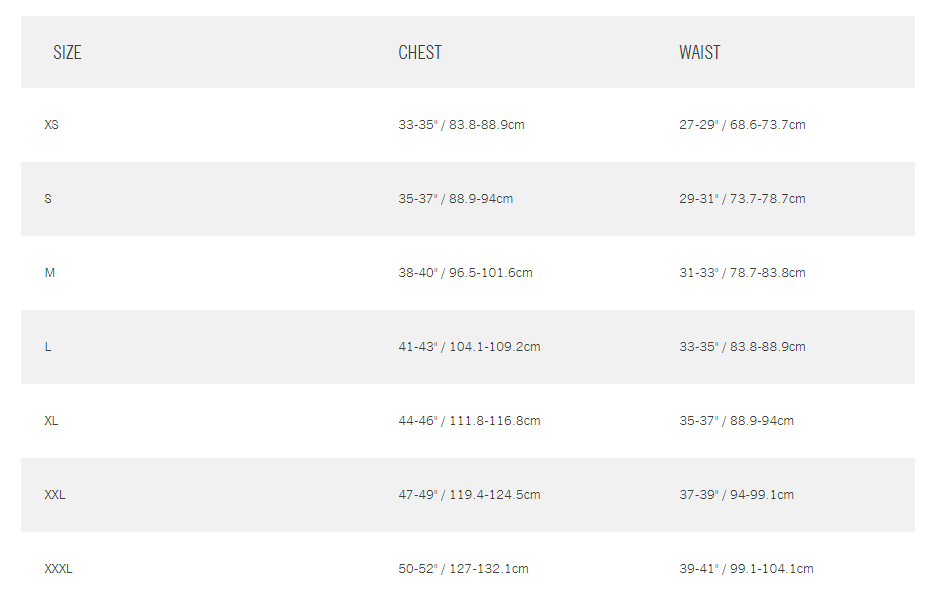Click the CHEST column header
The height and width of the screenshot is (605, 937).
coord(420,53)
